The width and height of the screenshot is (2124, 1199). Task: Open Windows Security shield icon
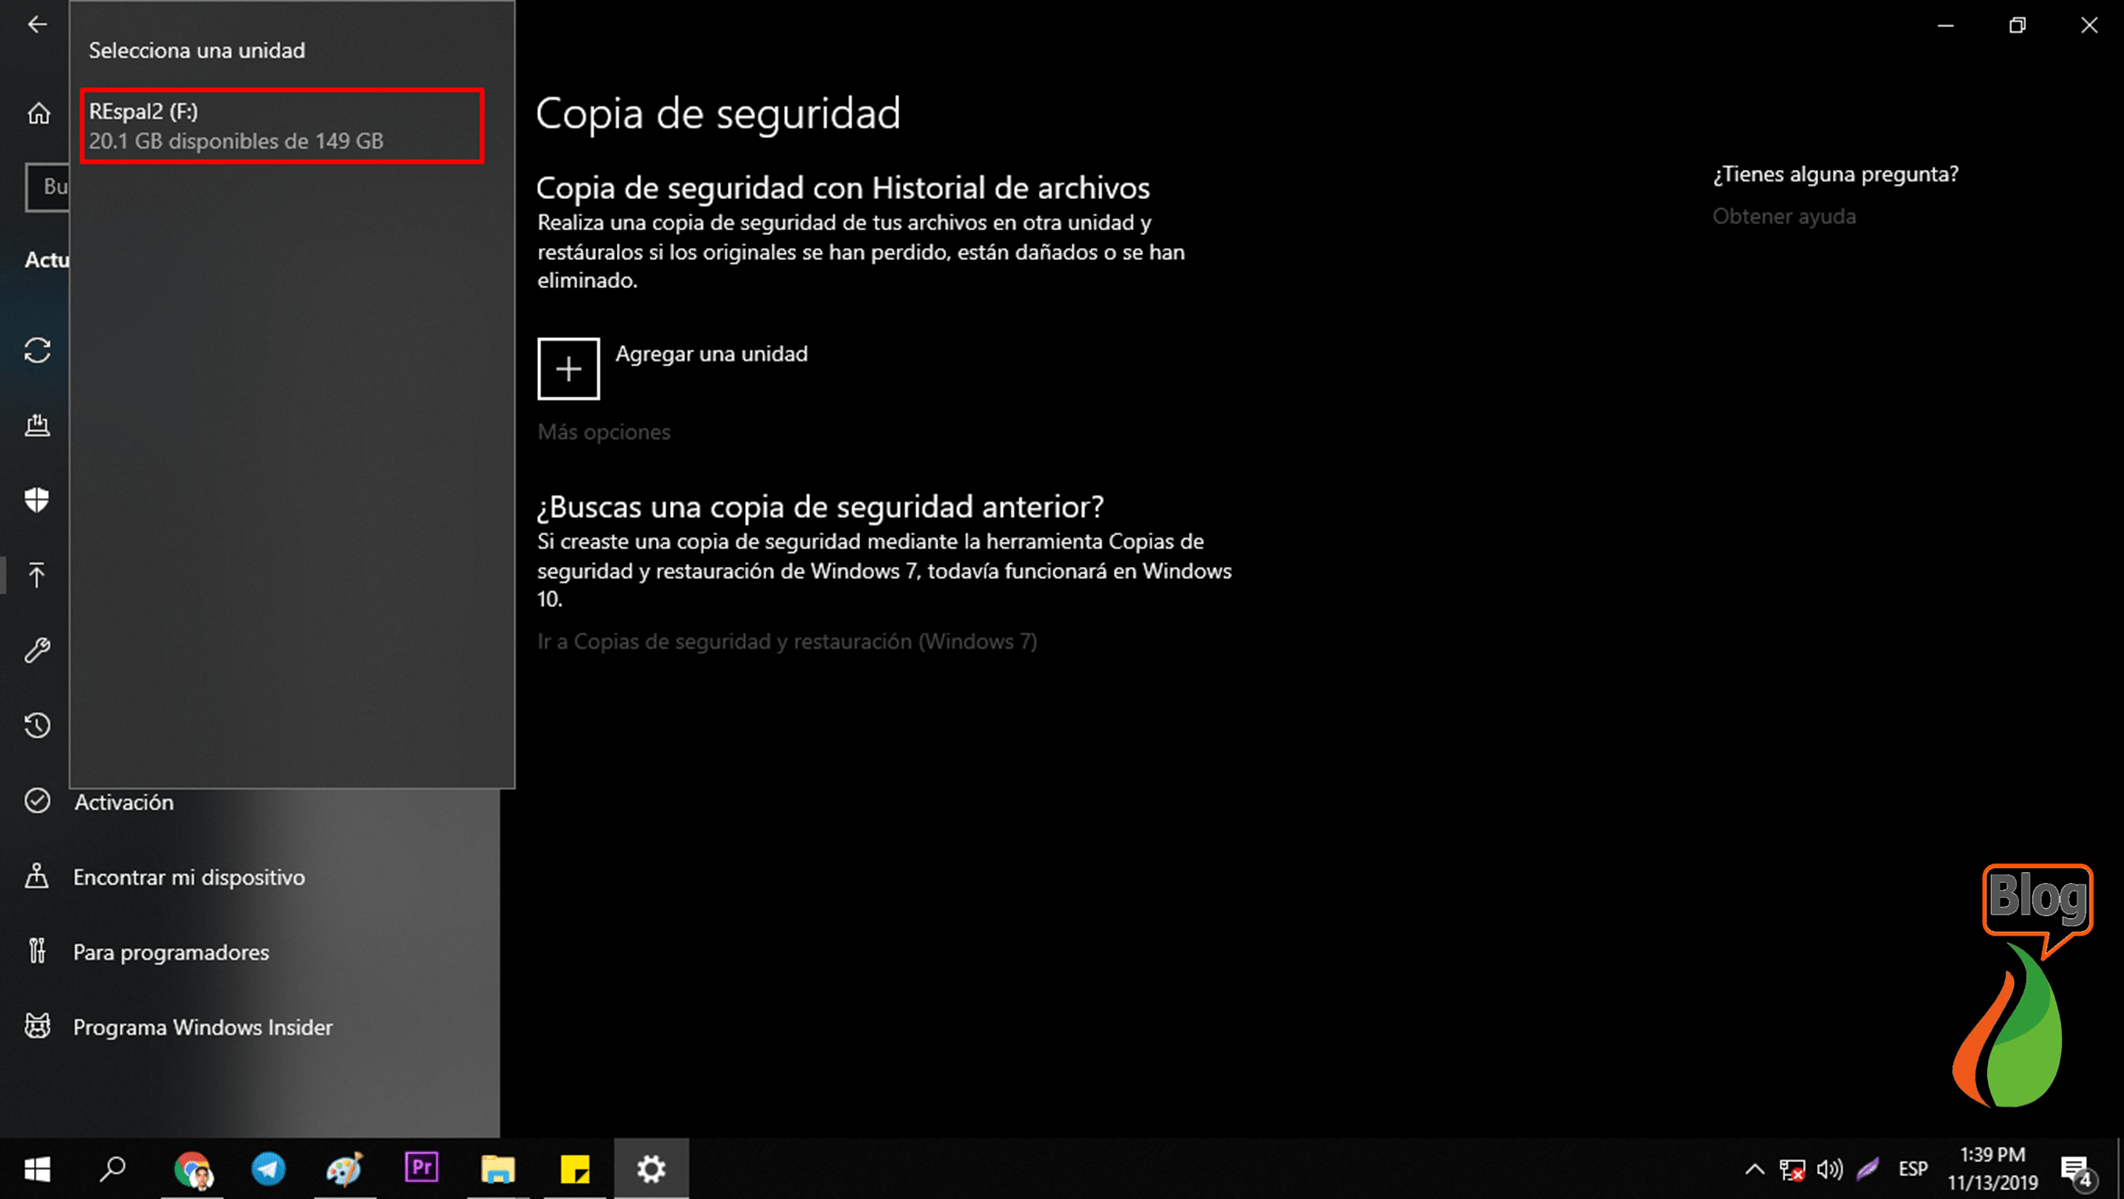coord(38,500)
